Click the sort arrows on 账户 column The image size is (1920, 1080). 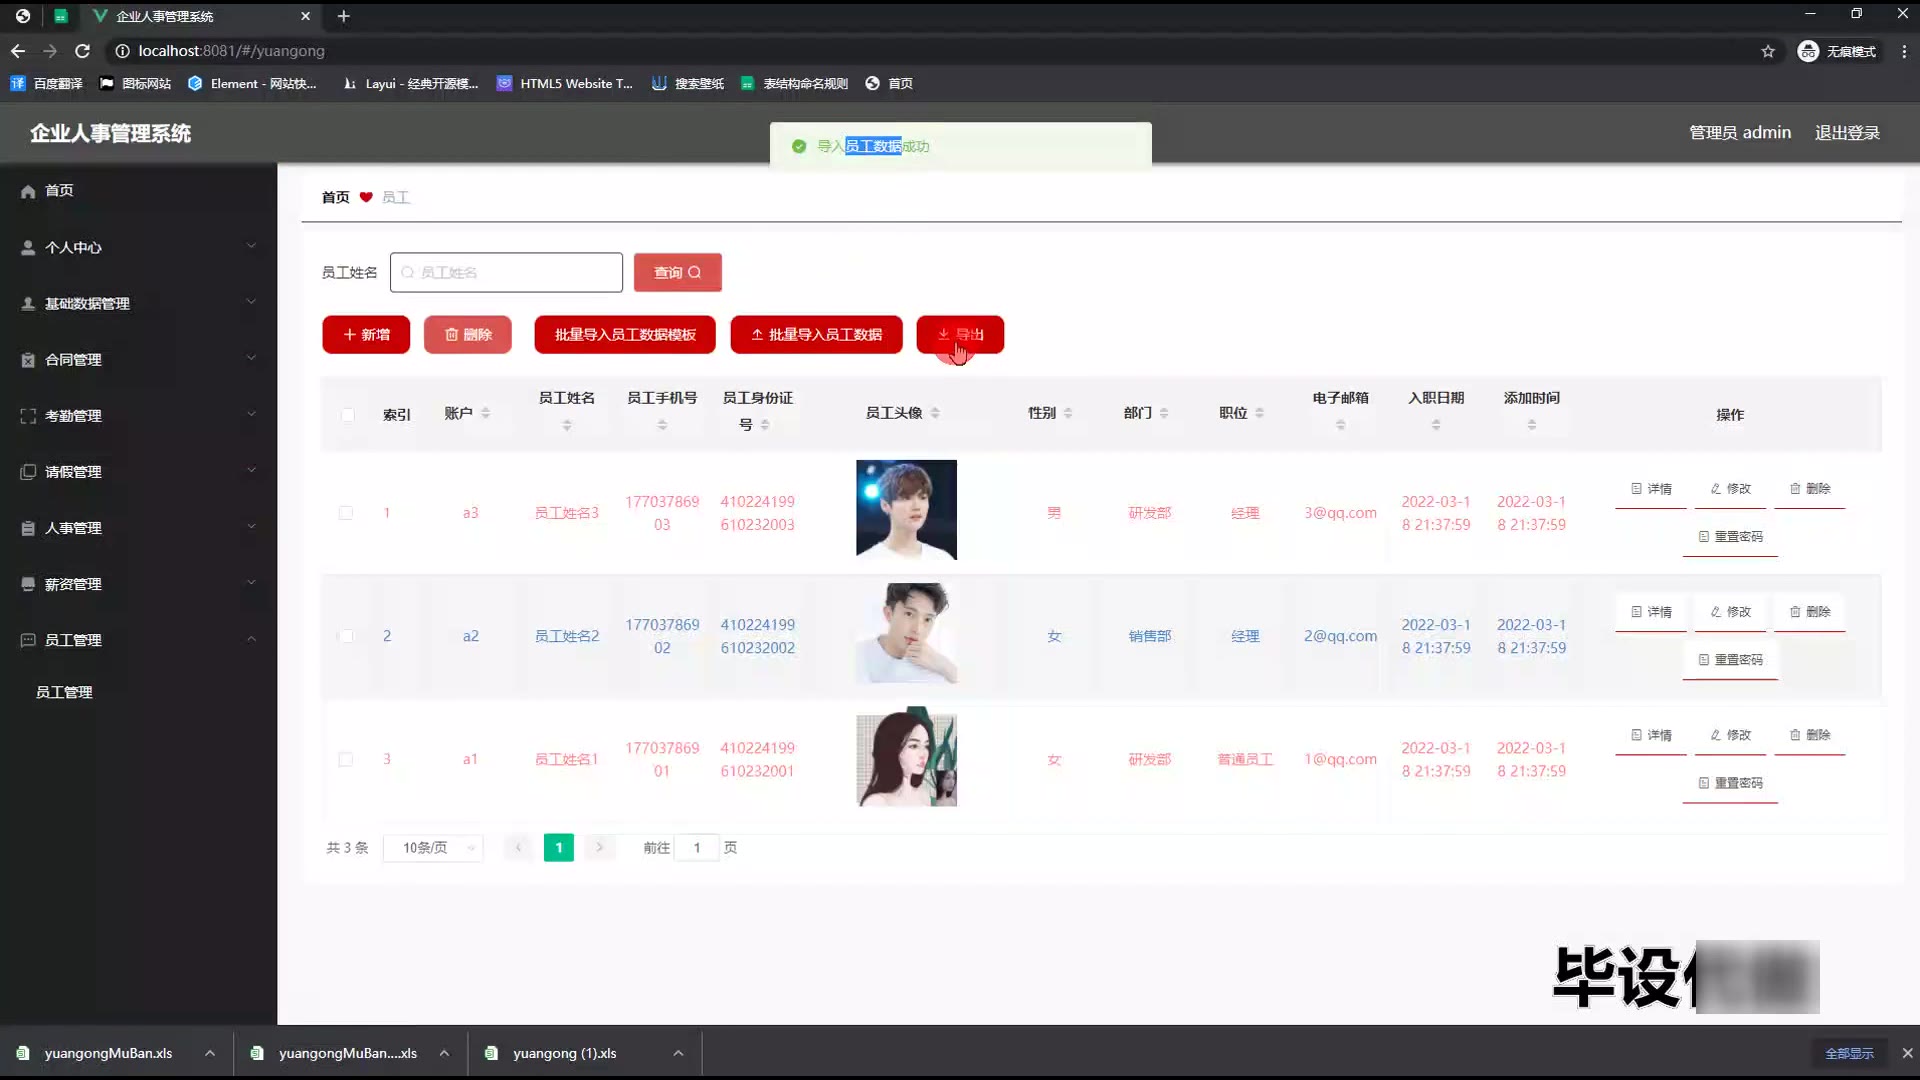point(485,413)
